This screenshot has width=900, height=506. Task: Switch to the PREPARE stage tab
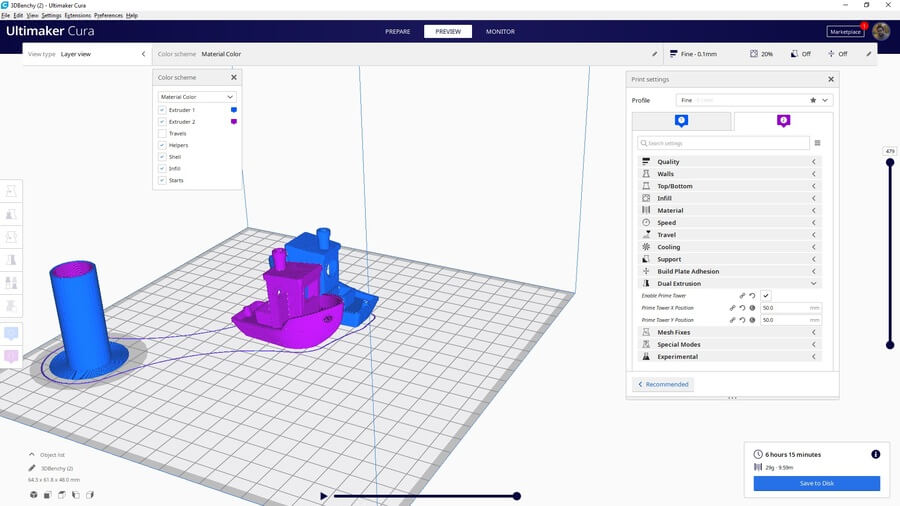click(398, 31)
